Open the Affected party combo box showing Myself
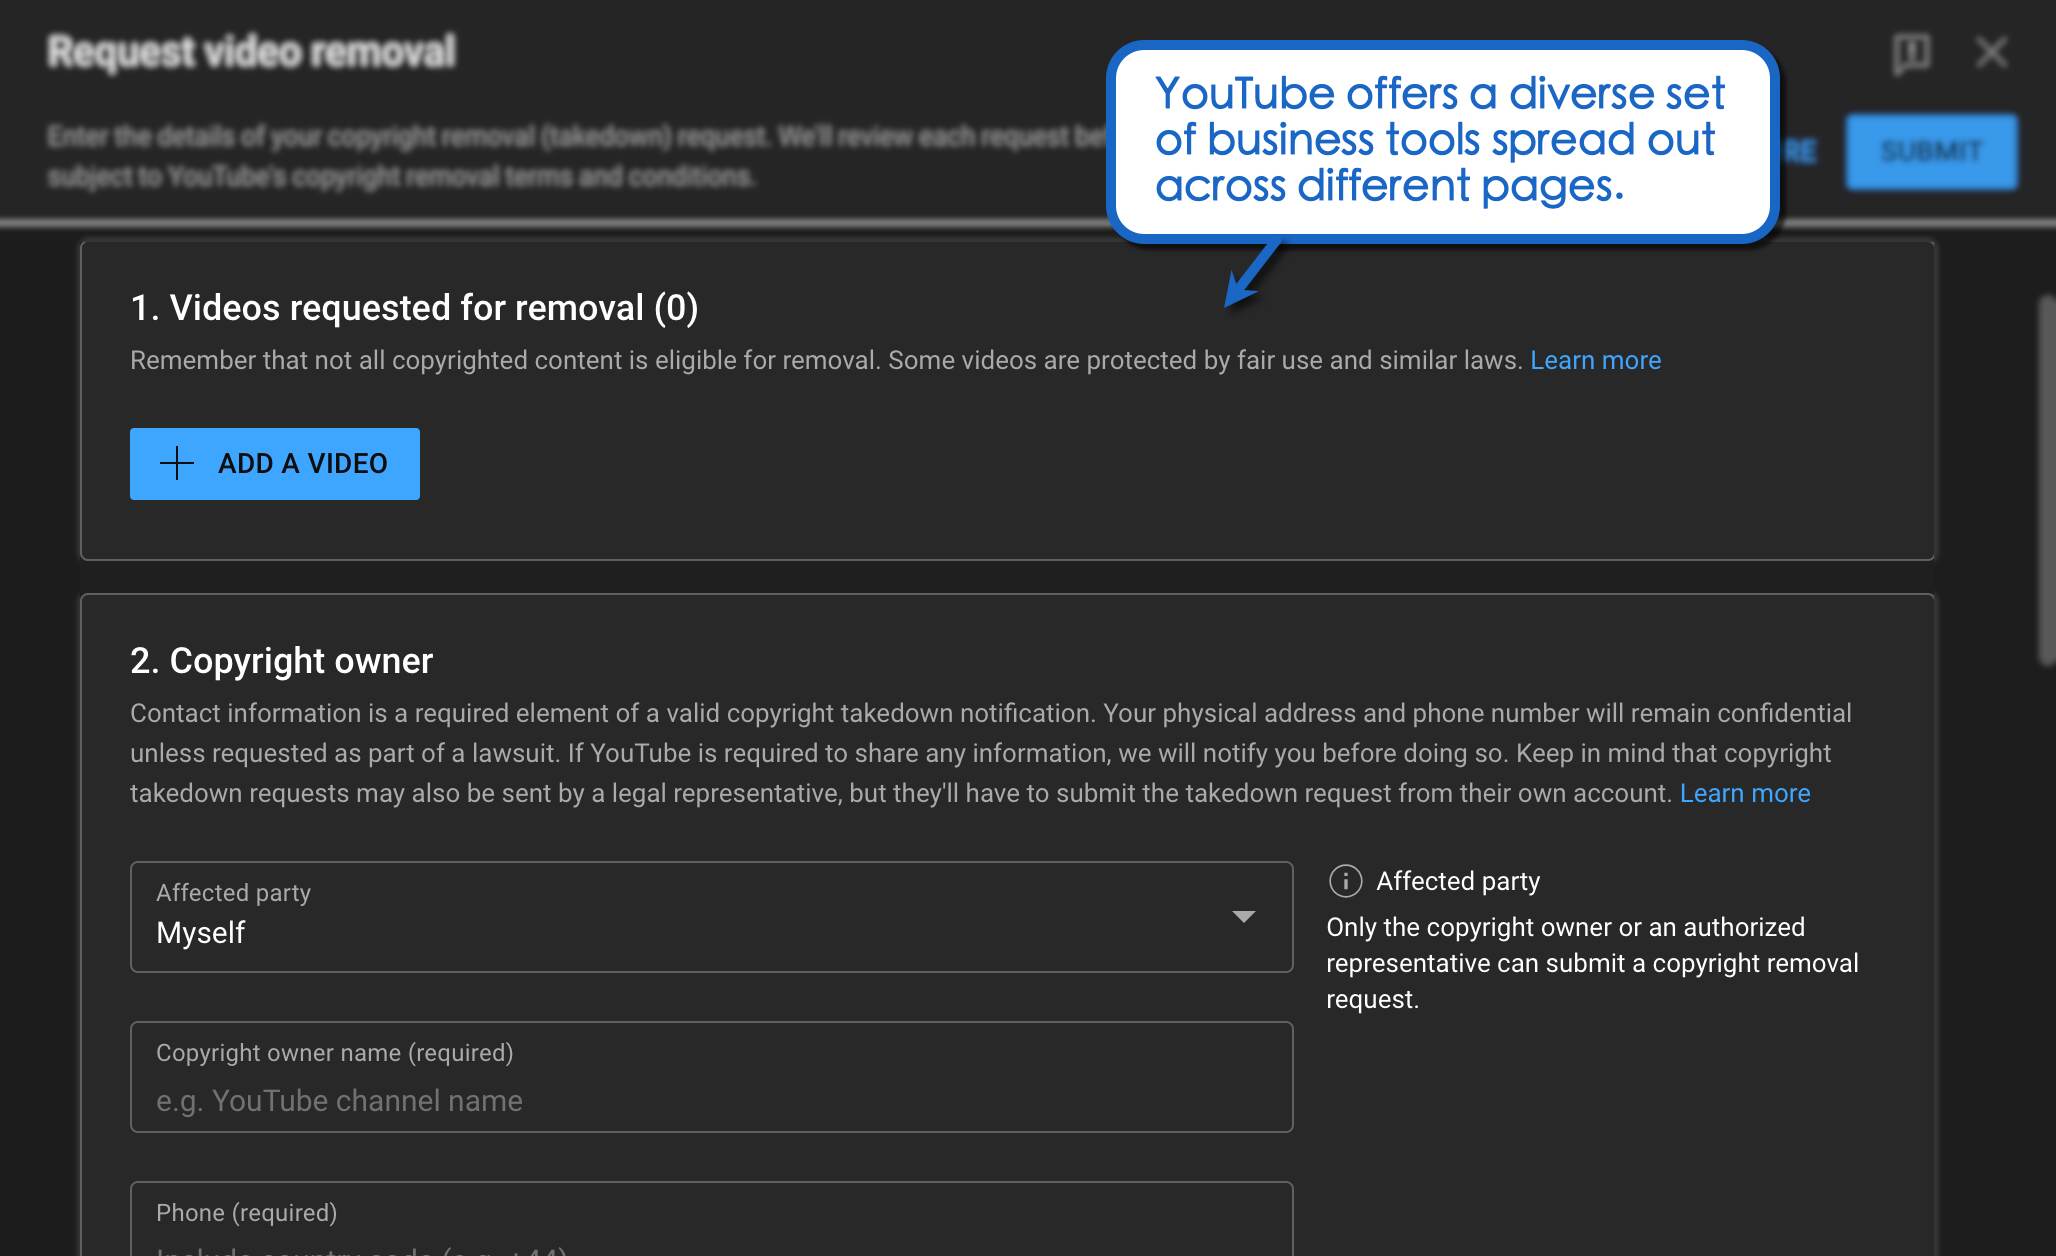Image resolution: width=2056 pixels, height=1256 pixels. (690, 917)
